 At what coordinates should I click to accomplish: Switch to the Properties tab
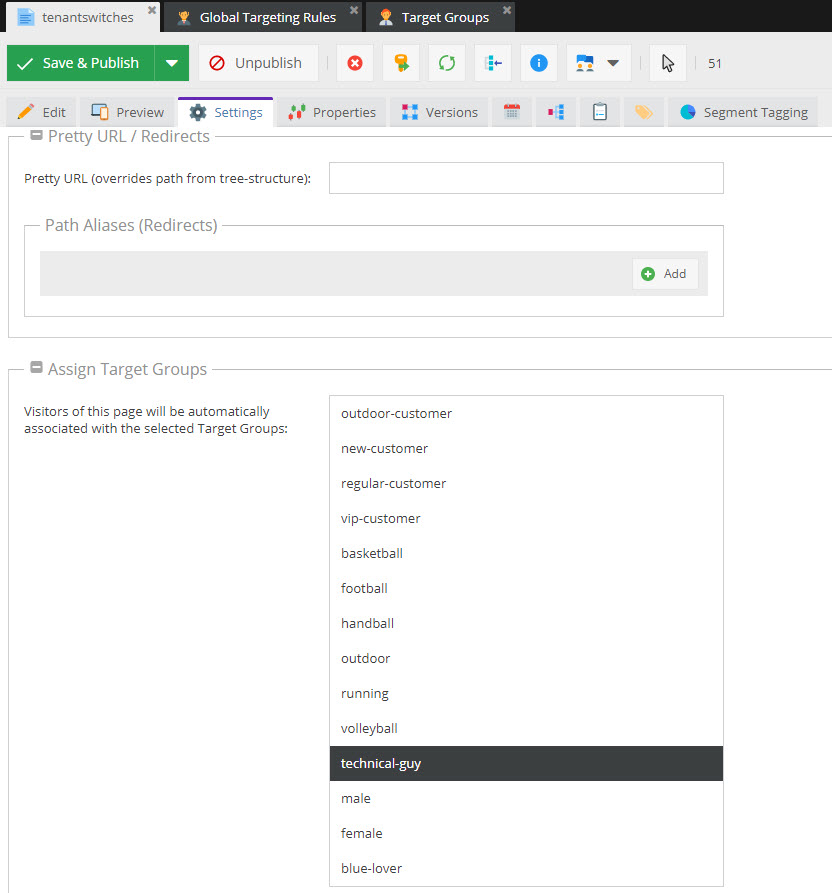pos(332,112)
